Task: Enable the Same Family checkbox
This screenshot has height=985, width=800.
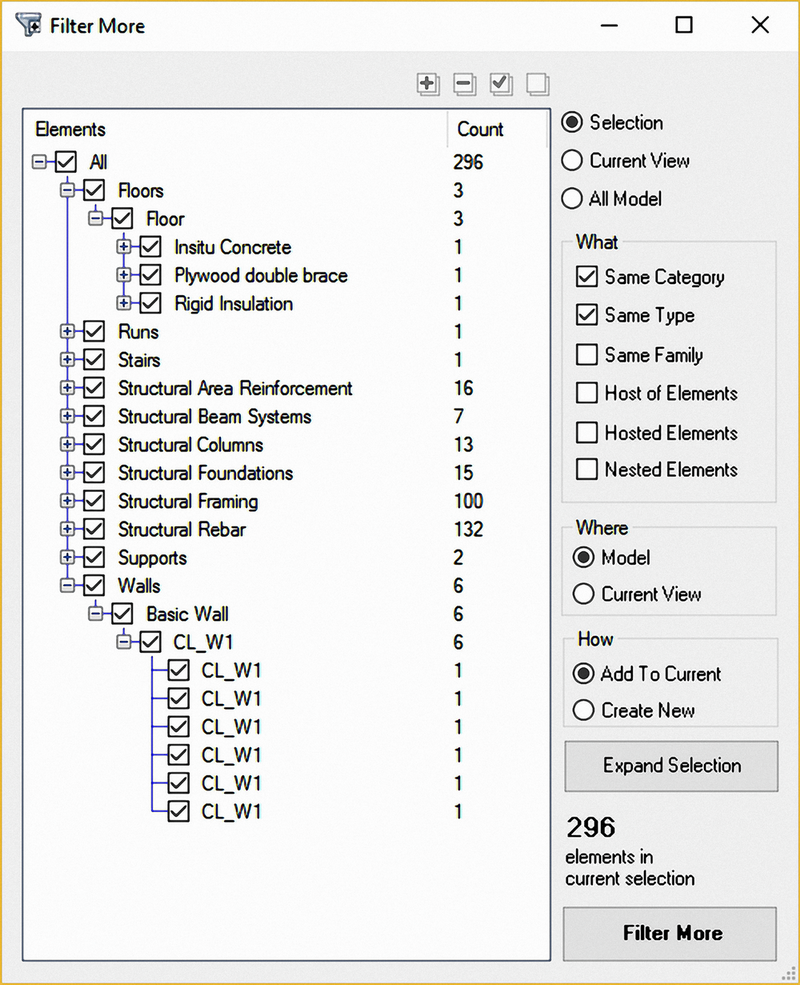Action: (587, 355)
